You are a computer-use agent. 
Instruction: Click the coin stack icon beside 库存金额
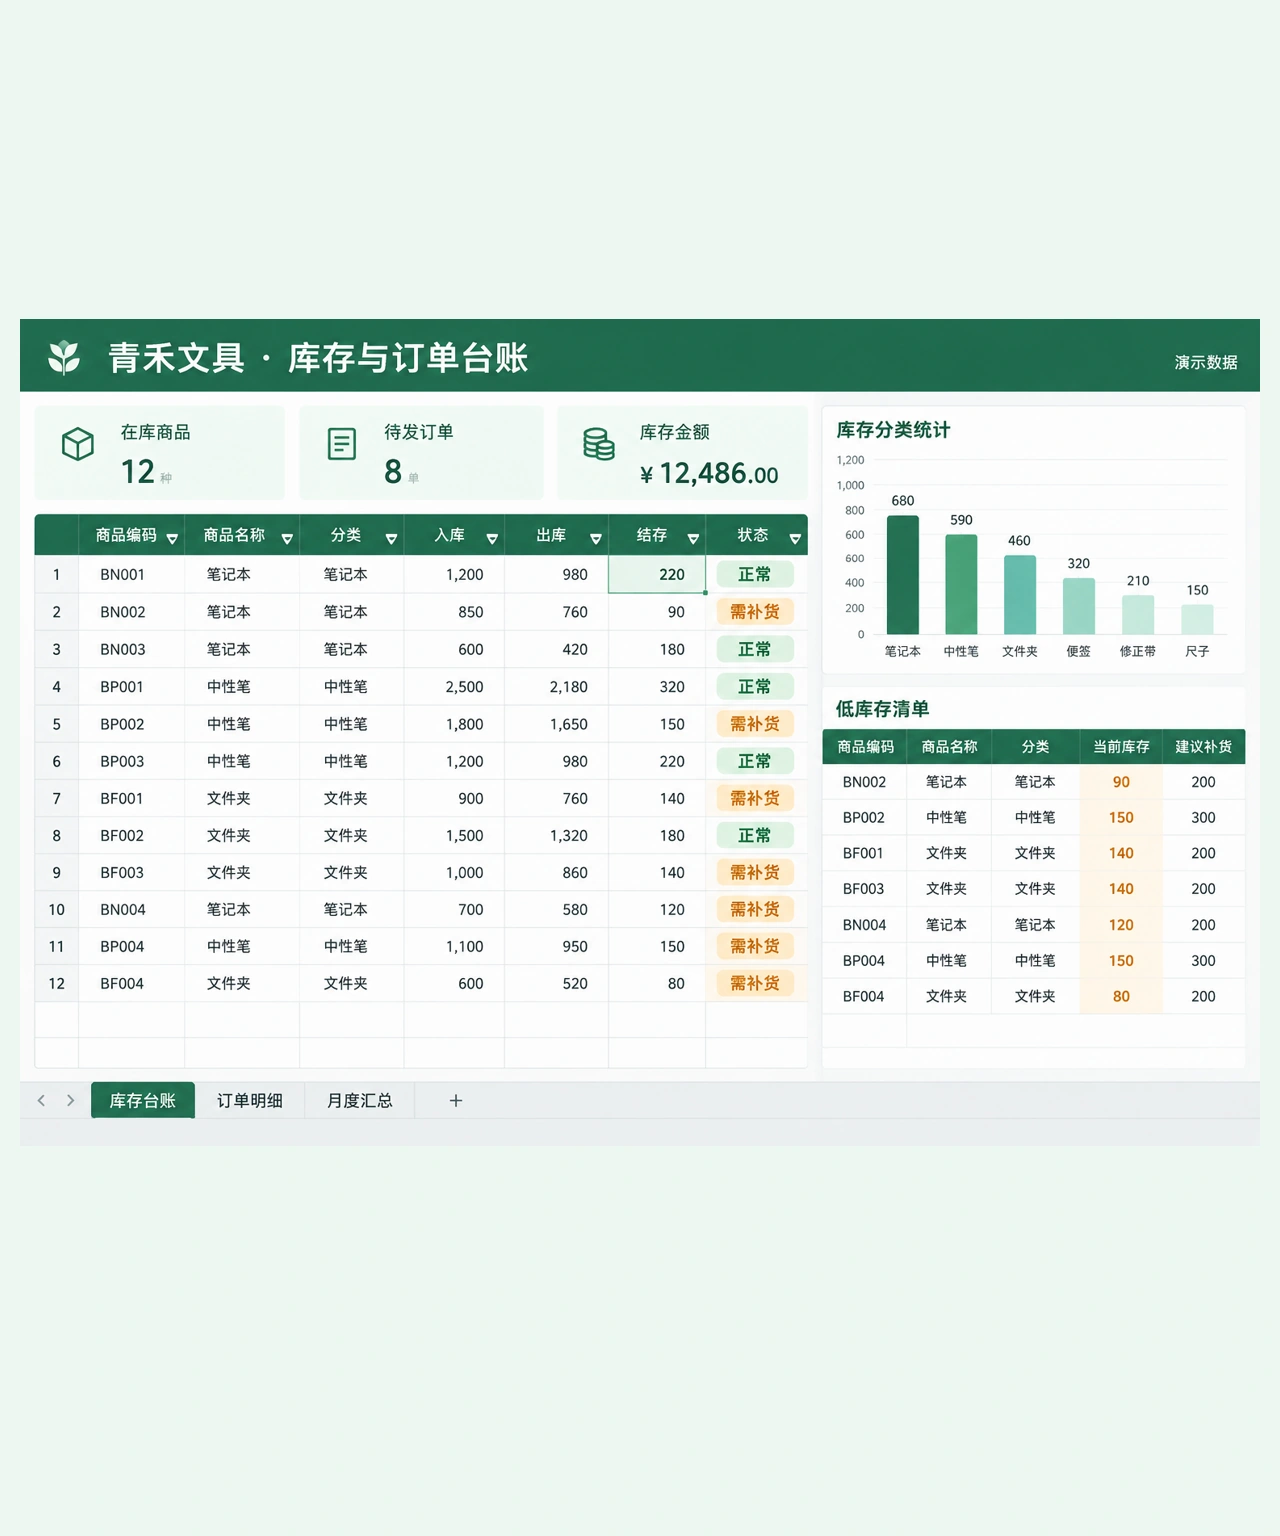[x=599, y=444]
